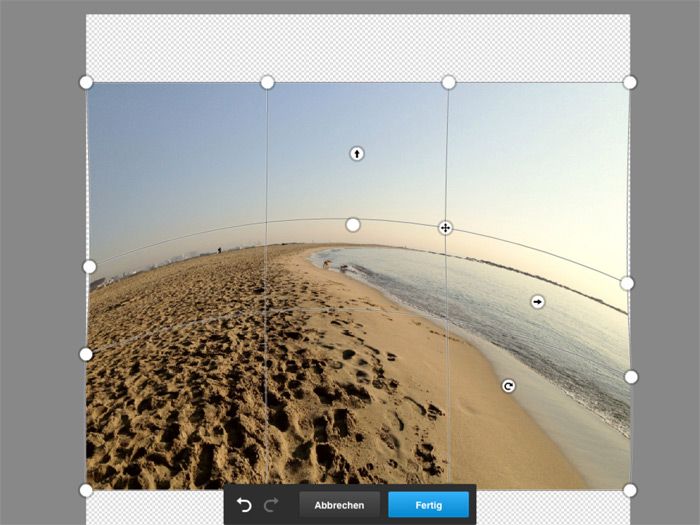Click right edge handle at horizon curve end
The width and height of the screenshot is (700, 525).
pos(627,283)
